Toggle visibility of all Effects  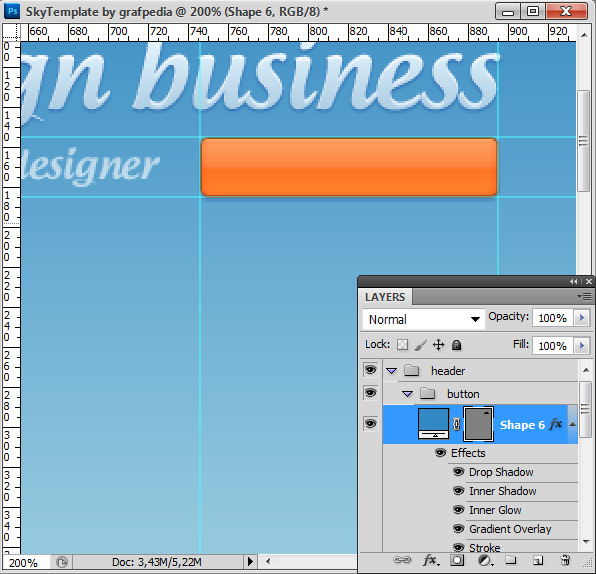[x=440, y=453]
